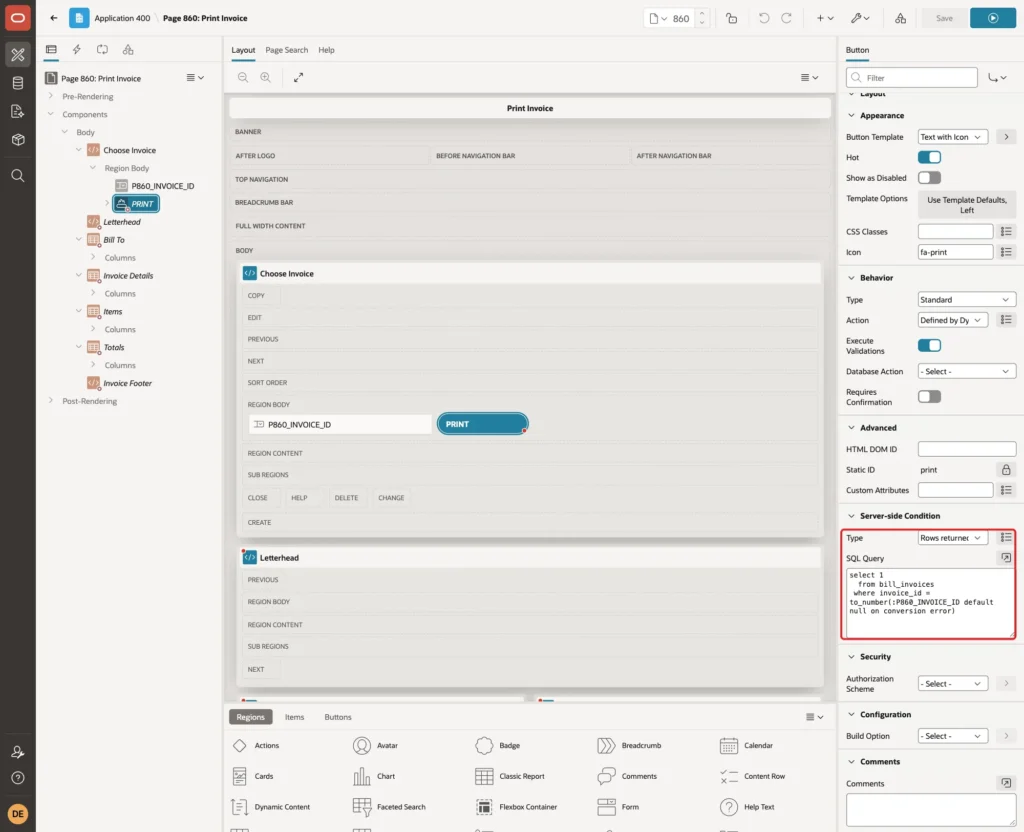Switch gallery to the Items tab
This screenshot has height=832, width=1024.
tap(295, 717)
